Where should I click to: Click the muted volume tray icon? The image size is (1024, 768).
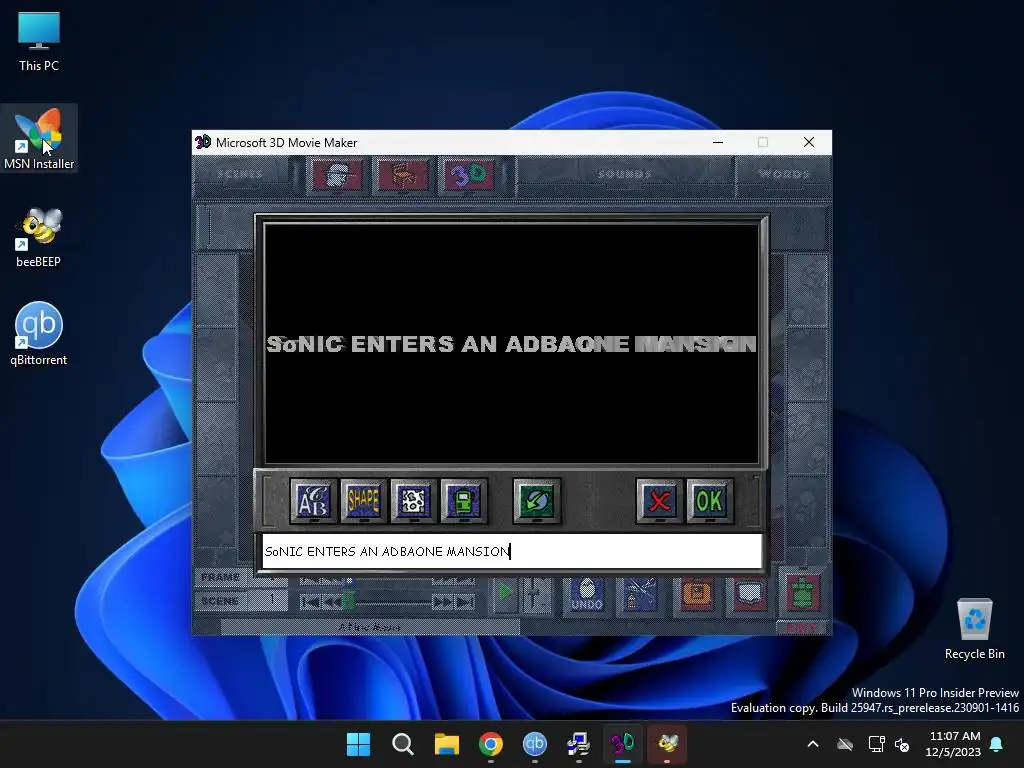[902, 744]
